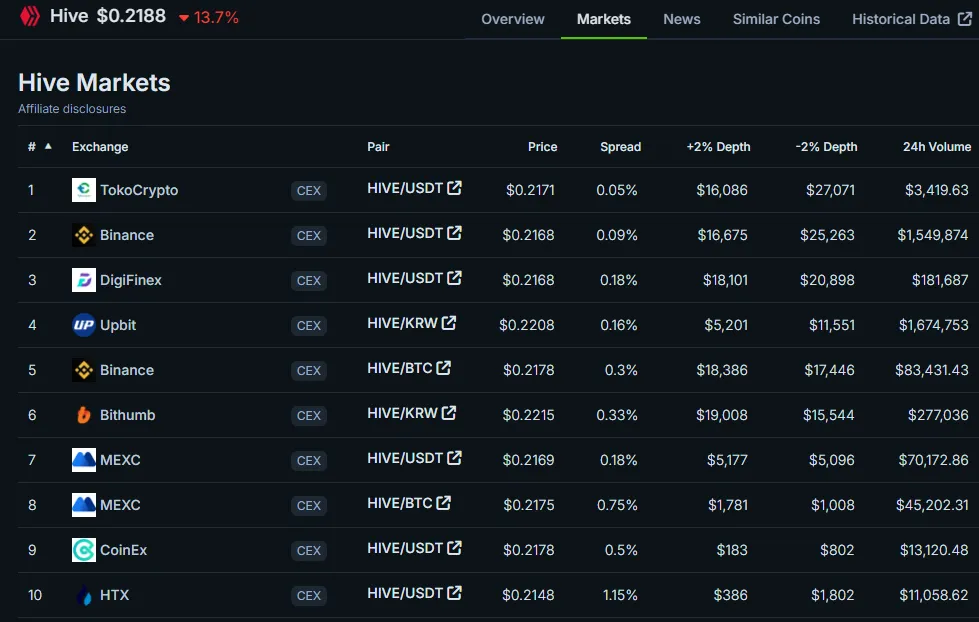Image resolution: width=979 pixels, height=622 pixels.
Task: Click the Upbit exchange logo
Action: (84, 325)
